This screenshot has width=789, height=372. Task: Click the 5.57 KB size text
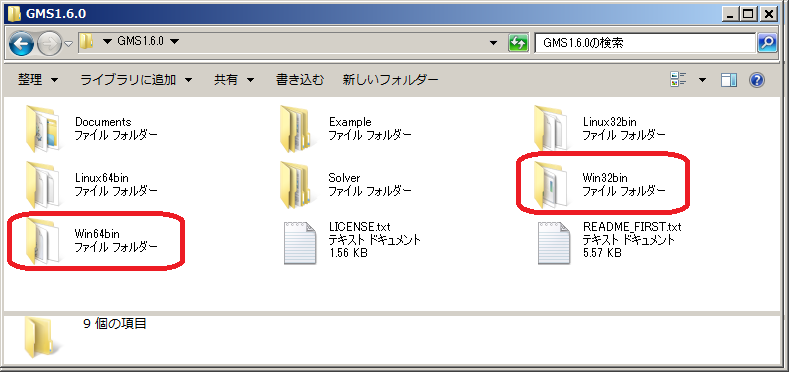coord(602,253)
